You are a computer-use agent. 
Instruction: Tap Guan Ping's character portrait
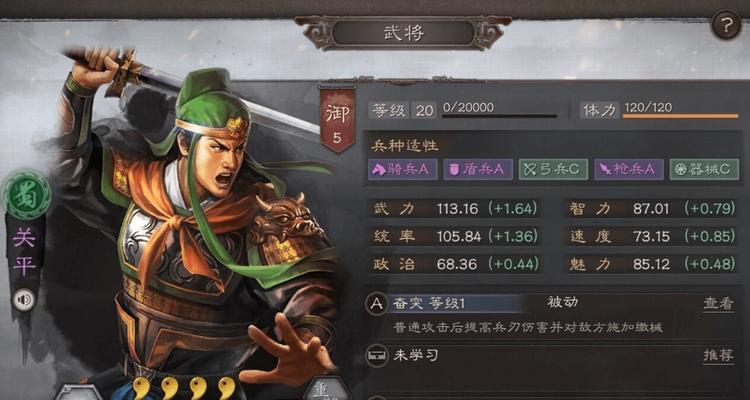[x=191, y=225]
